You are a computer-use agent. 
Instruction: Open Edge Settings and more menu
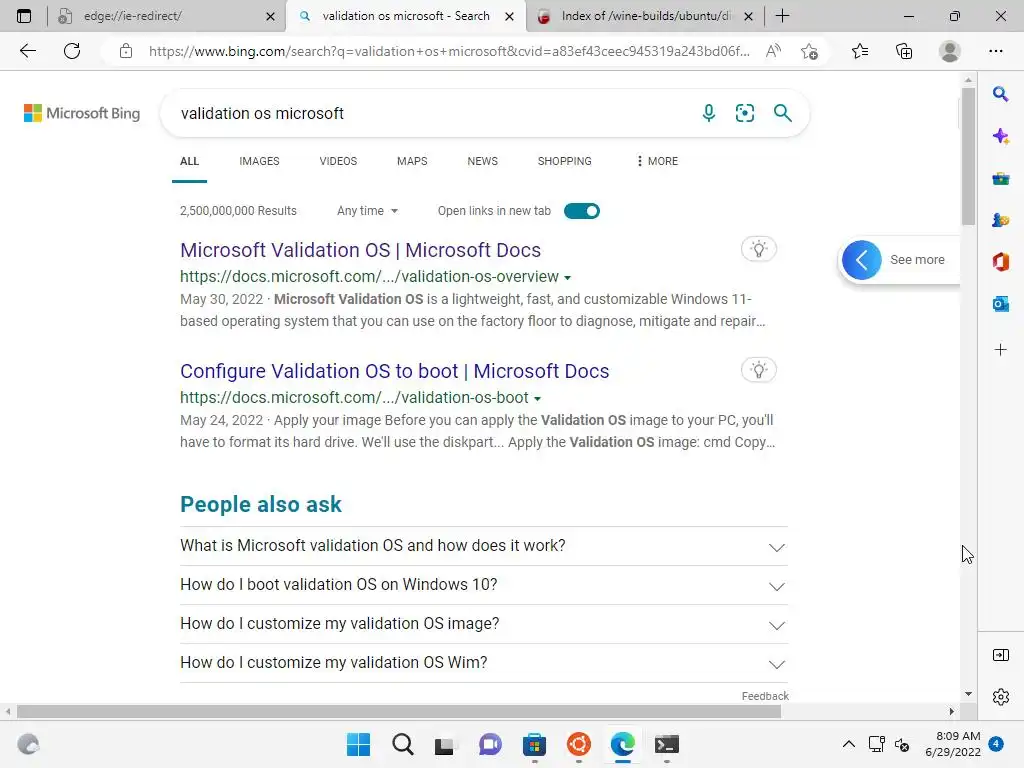(996, 51)
